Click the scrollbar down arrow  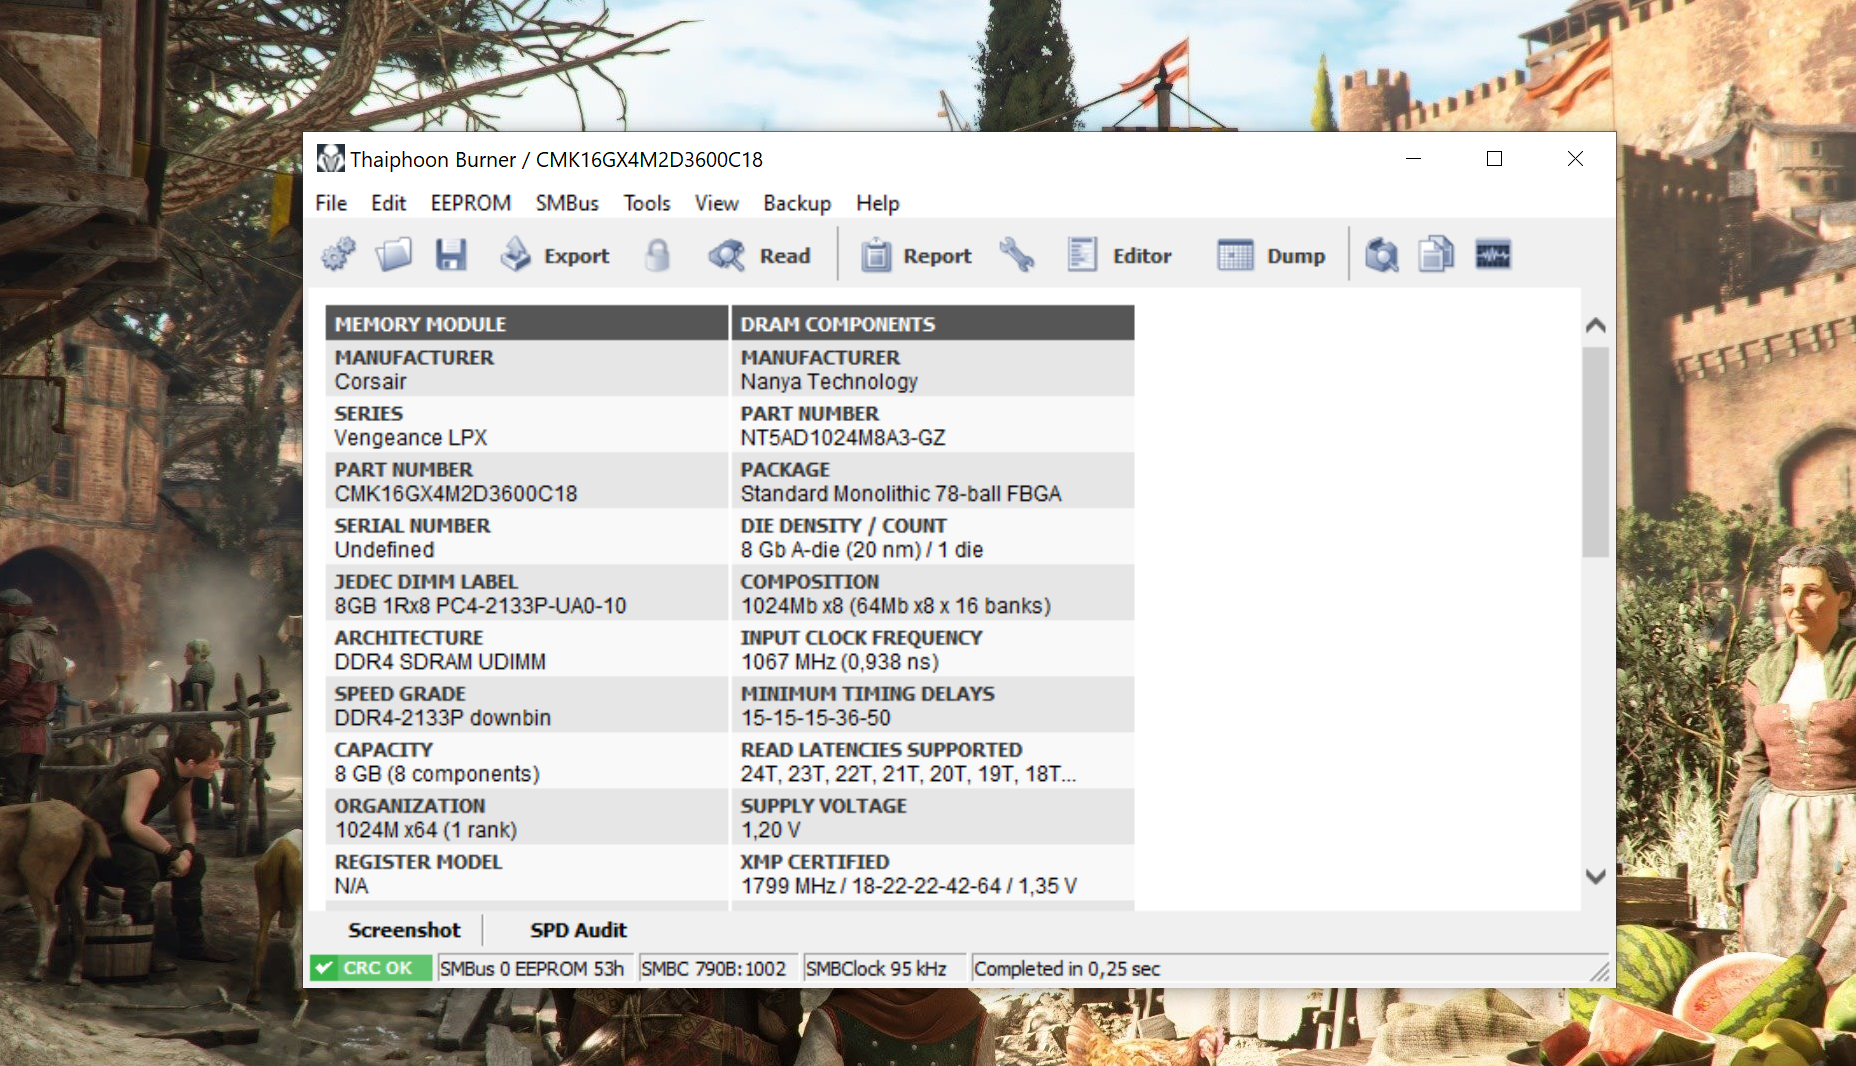1596,877
